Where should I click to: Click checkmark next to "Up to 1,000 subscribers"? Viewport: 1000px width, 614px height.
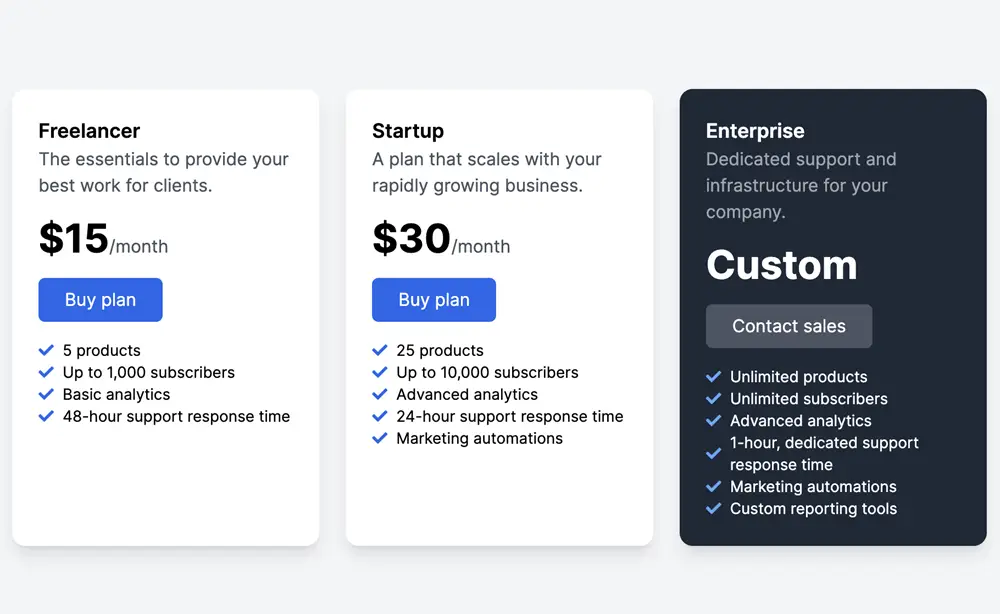[46, 372]
